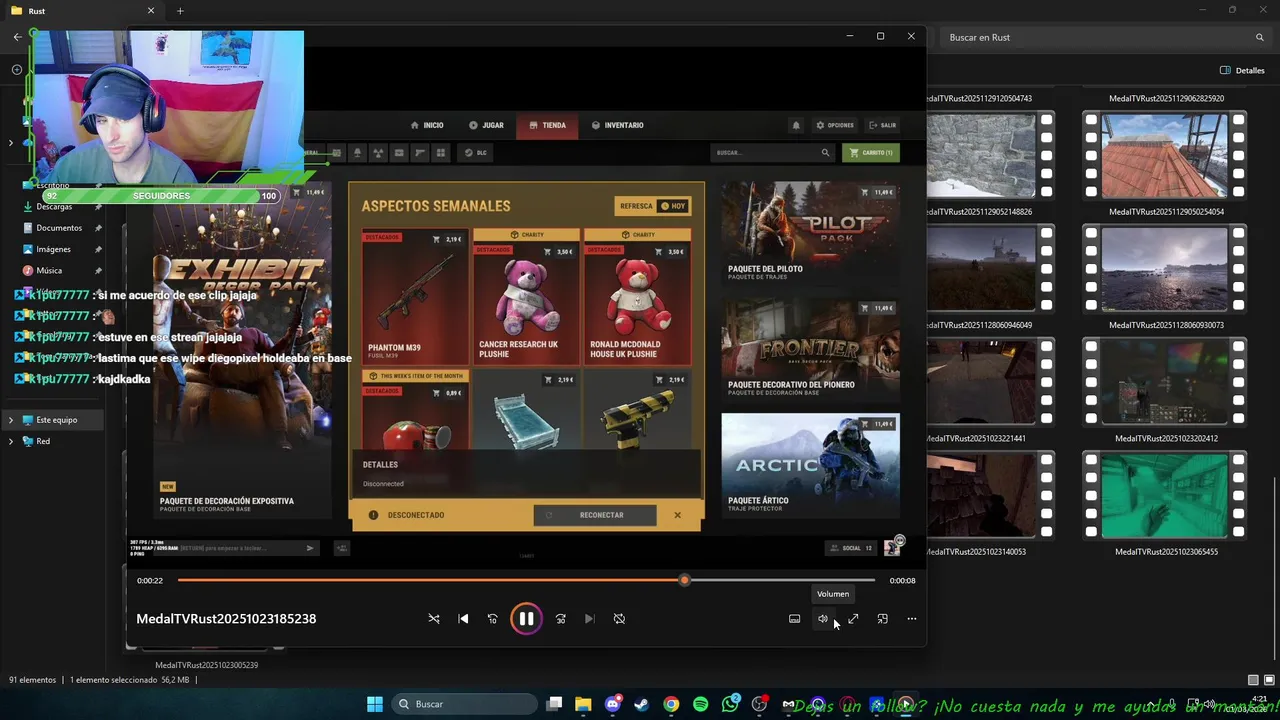Toggle shuffle in the media player
This screenshot has width=1280, height=720.
(434, 619)
